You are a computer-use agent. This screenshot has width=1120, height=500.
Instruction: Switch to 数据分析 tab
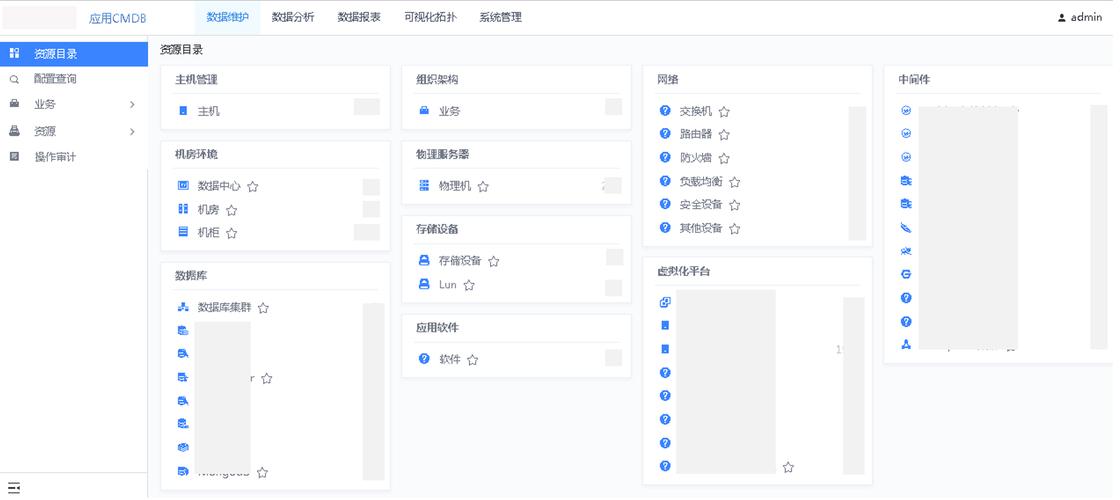coord(293,18)
